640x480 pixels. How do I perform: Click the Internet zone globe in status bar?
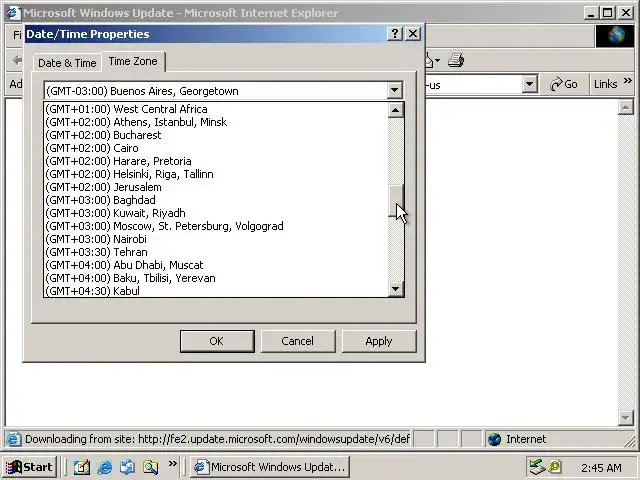tap(494, 439)
